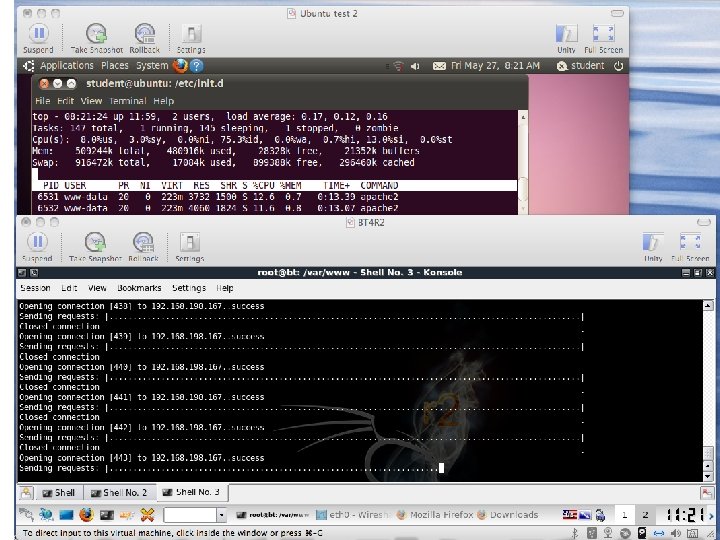Screen dimensions: 720x540
Task: Click Konsole scrollbar down arrow at bottom
Action: tap(708, 477)
